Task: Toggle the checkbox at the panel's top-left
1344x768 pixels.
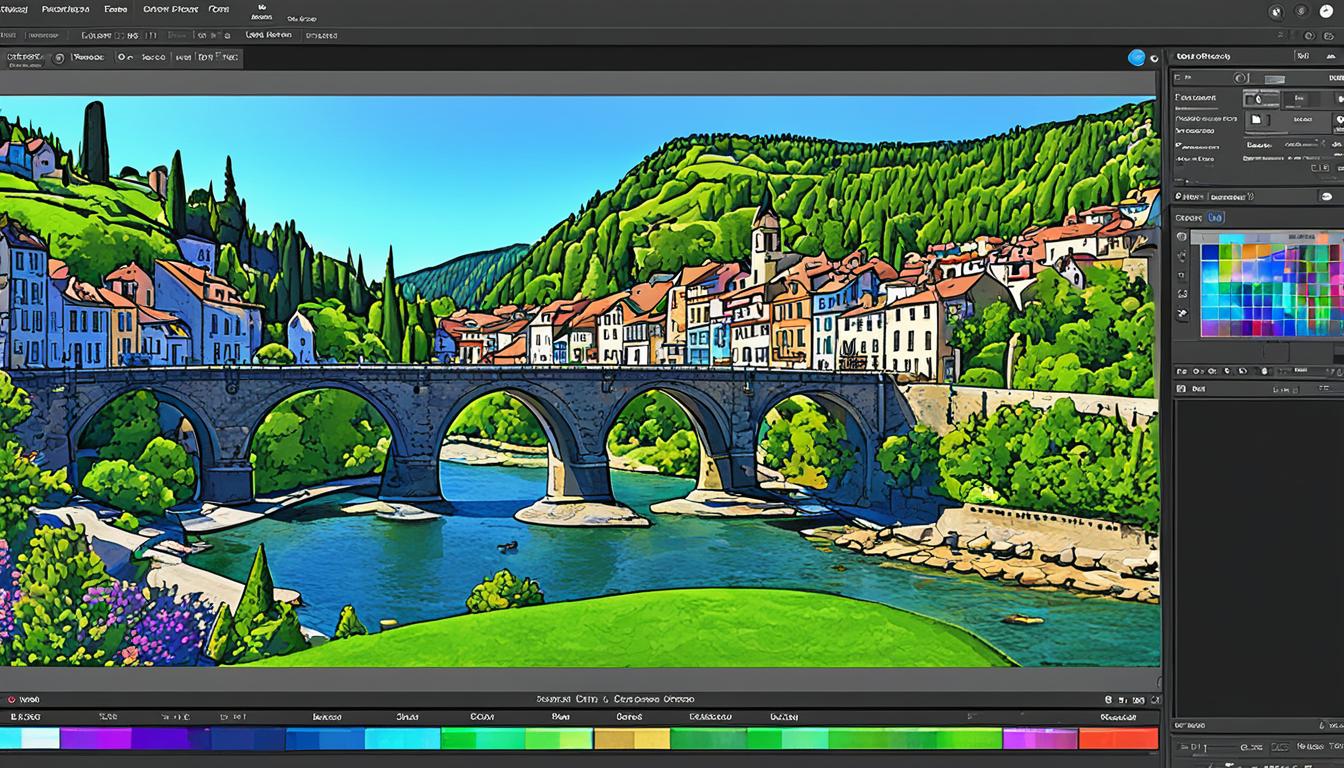Action: pos(1177,76)
